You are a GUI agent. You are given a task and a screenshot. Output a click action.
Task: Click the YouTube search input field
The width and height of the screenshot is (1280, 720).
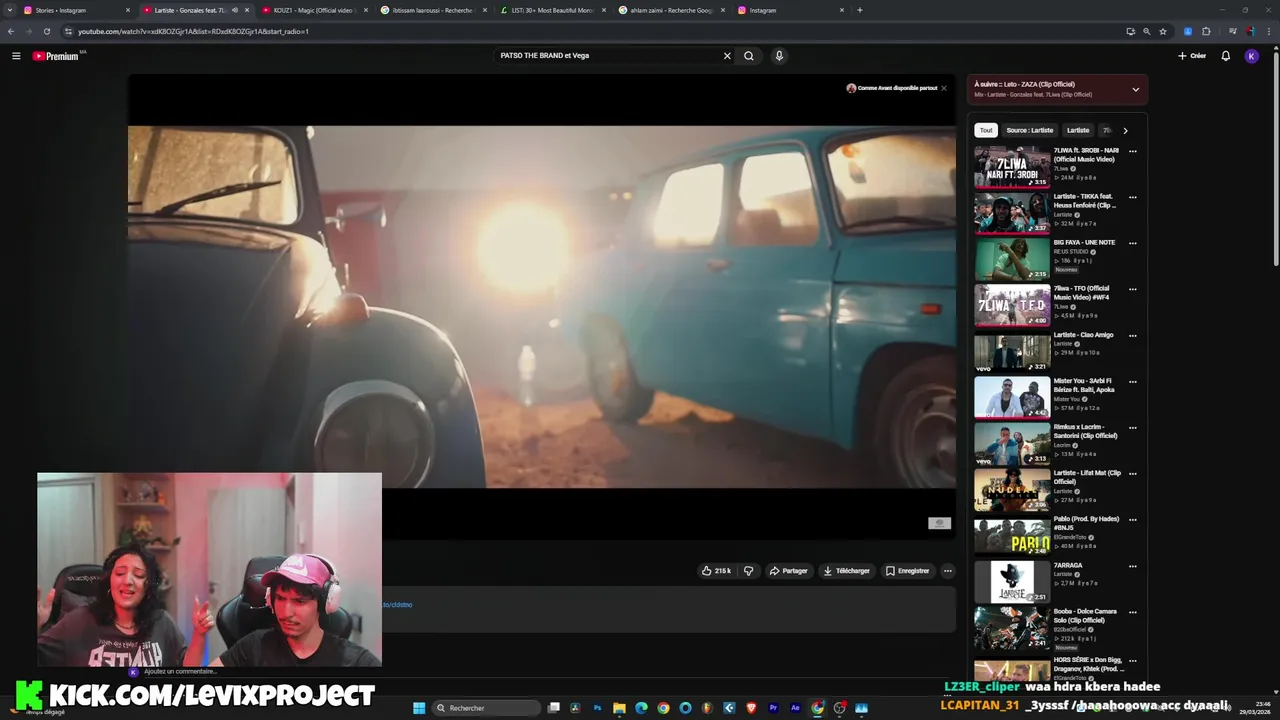tap(605, 56)
